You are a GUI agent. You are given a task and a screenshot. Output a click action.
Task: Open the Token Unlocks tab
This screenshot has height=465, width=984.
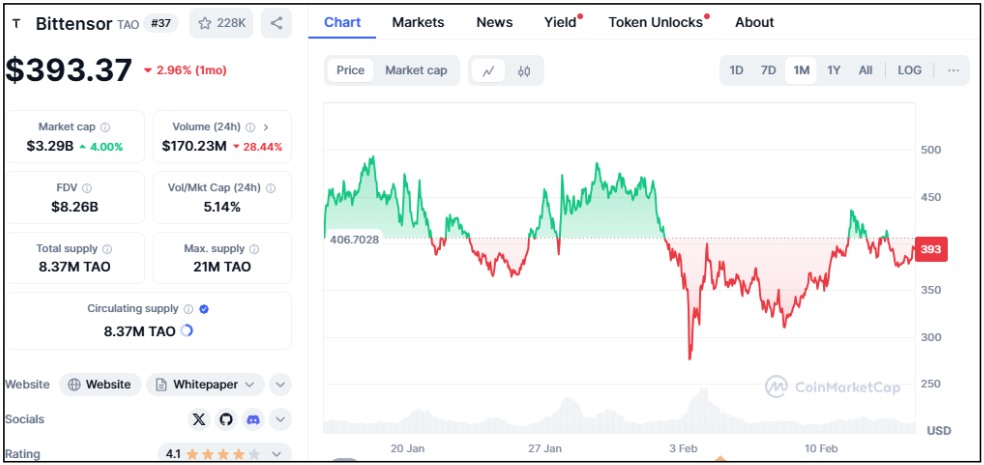point(656,22)
